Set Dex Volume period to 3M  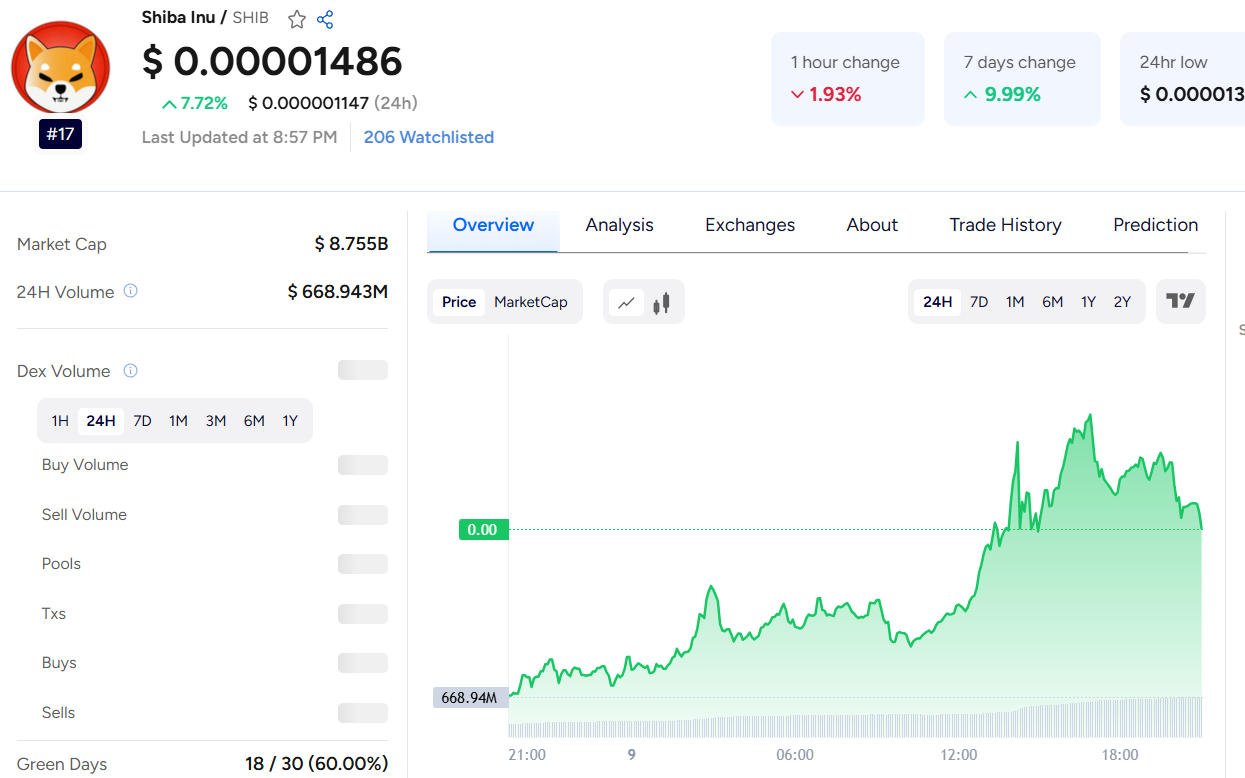point(216,421)
